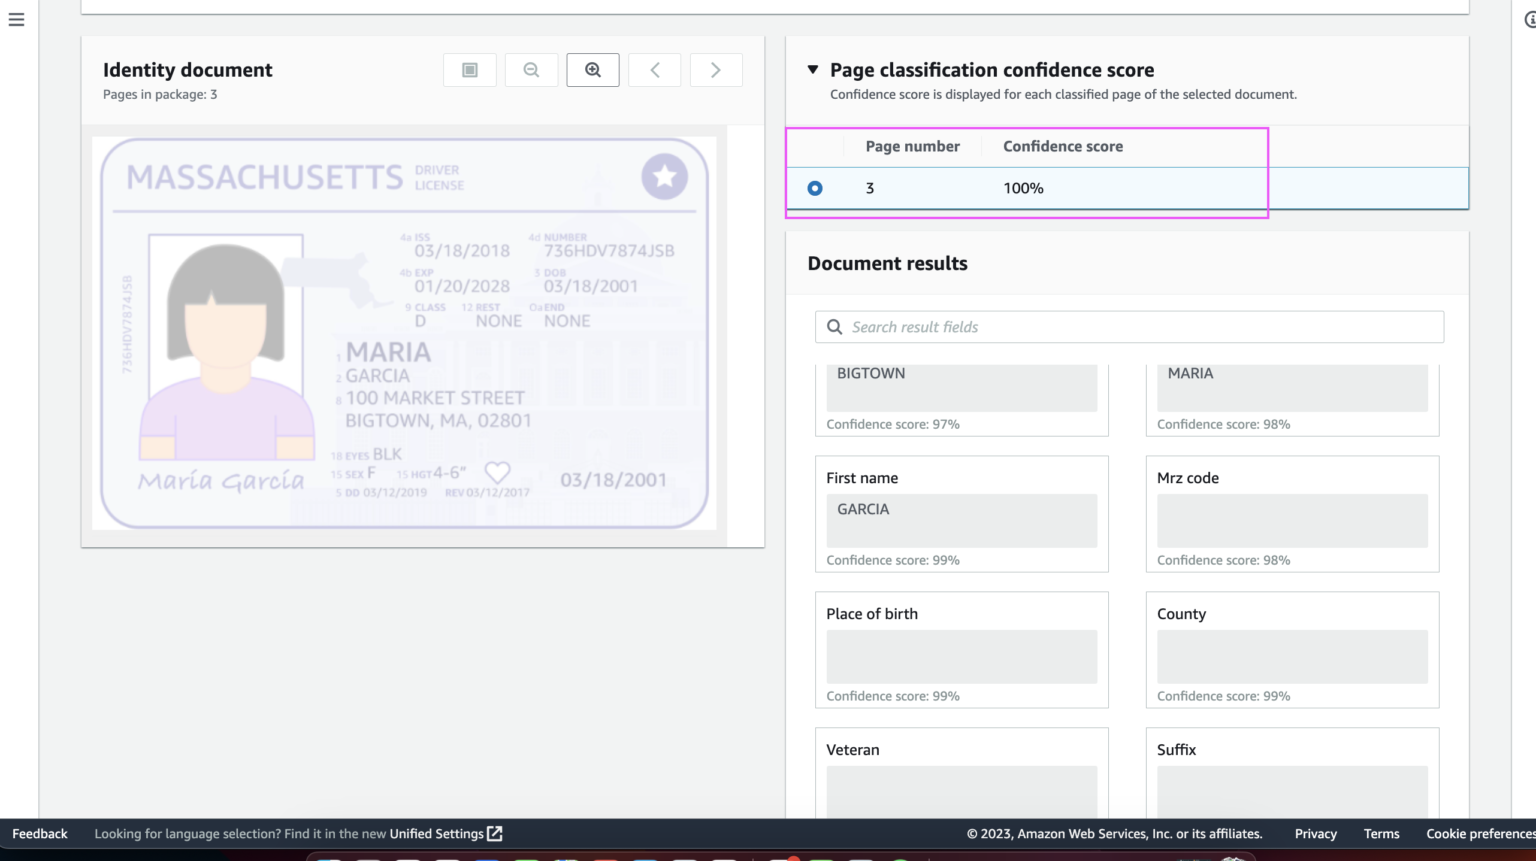This screenshot has width=1536, height=861.
Task: Click the Massachusetts driver license image
Action: pos(405,333)
